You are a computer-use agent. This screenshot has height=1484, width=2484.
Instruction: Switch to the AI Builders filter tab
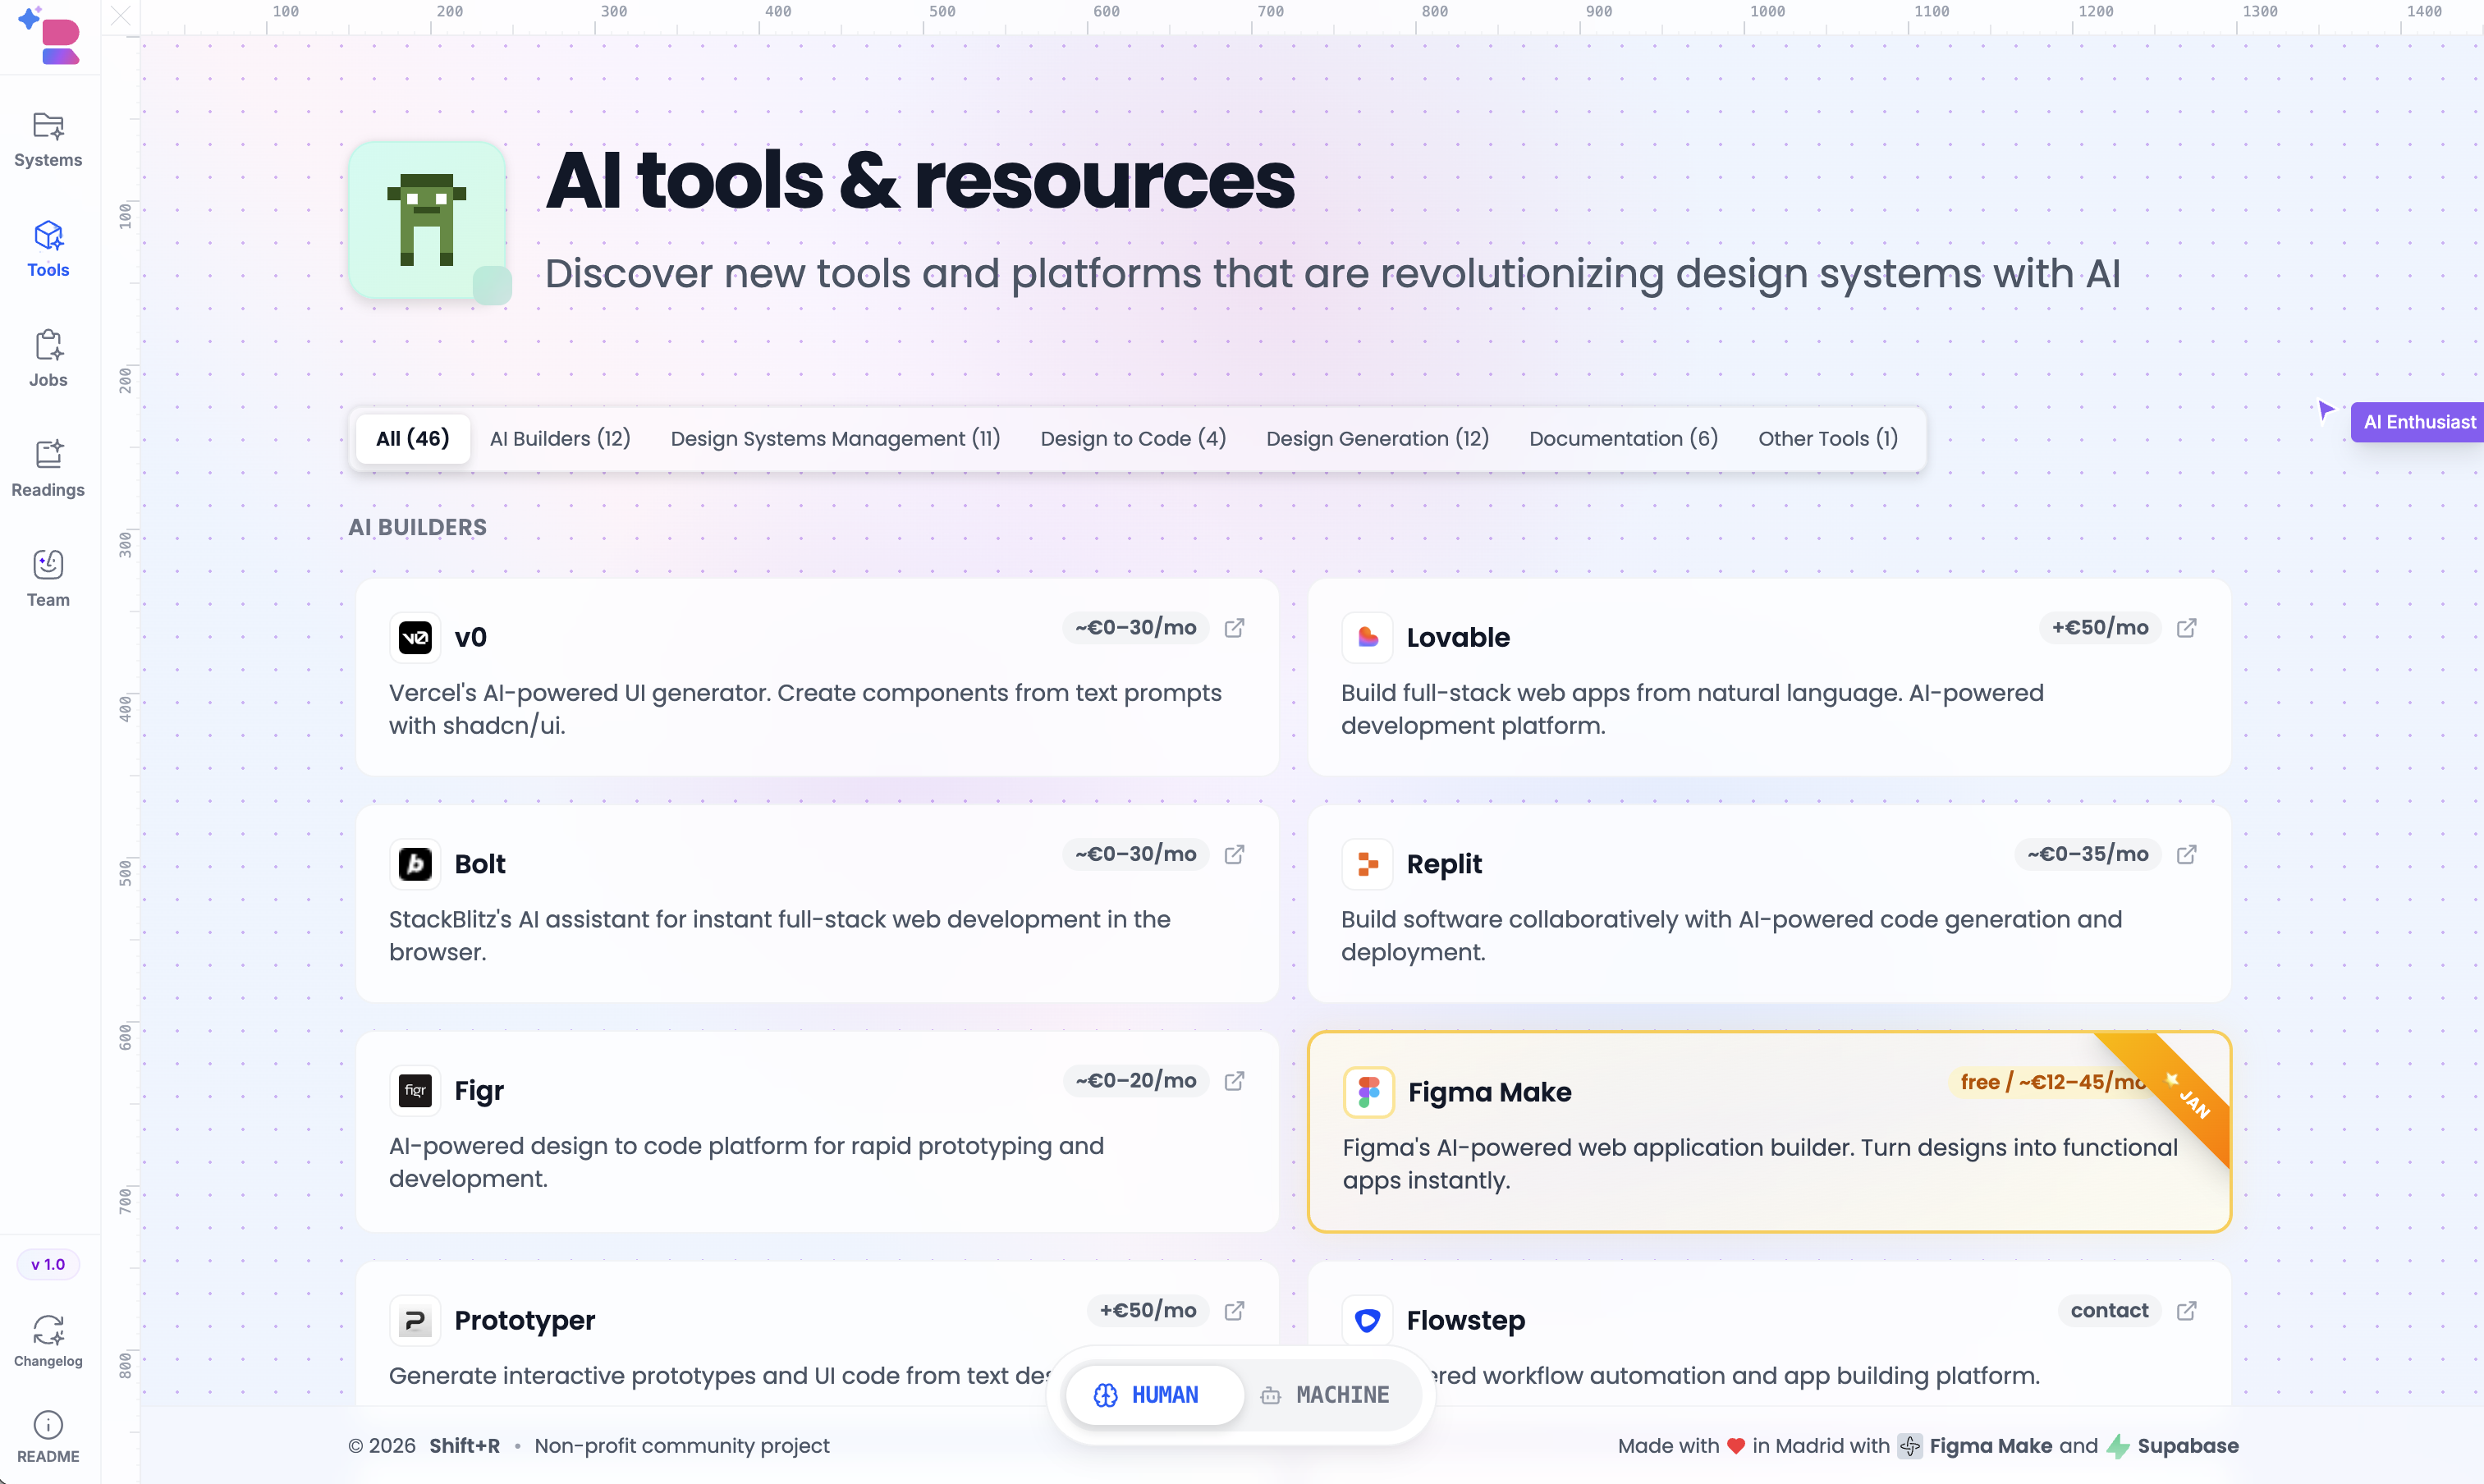[560, 438]
